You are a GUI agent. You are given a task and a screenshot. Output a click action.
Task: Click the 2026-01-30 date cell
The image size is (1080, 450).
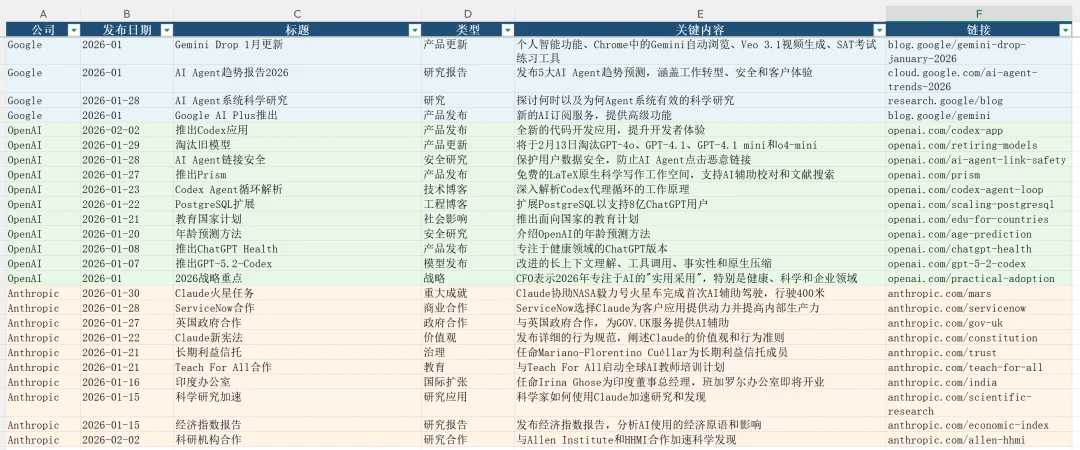pyautogui.click(x=110, y=293)
